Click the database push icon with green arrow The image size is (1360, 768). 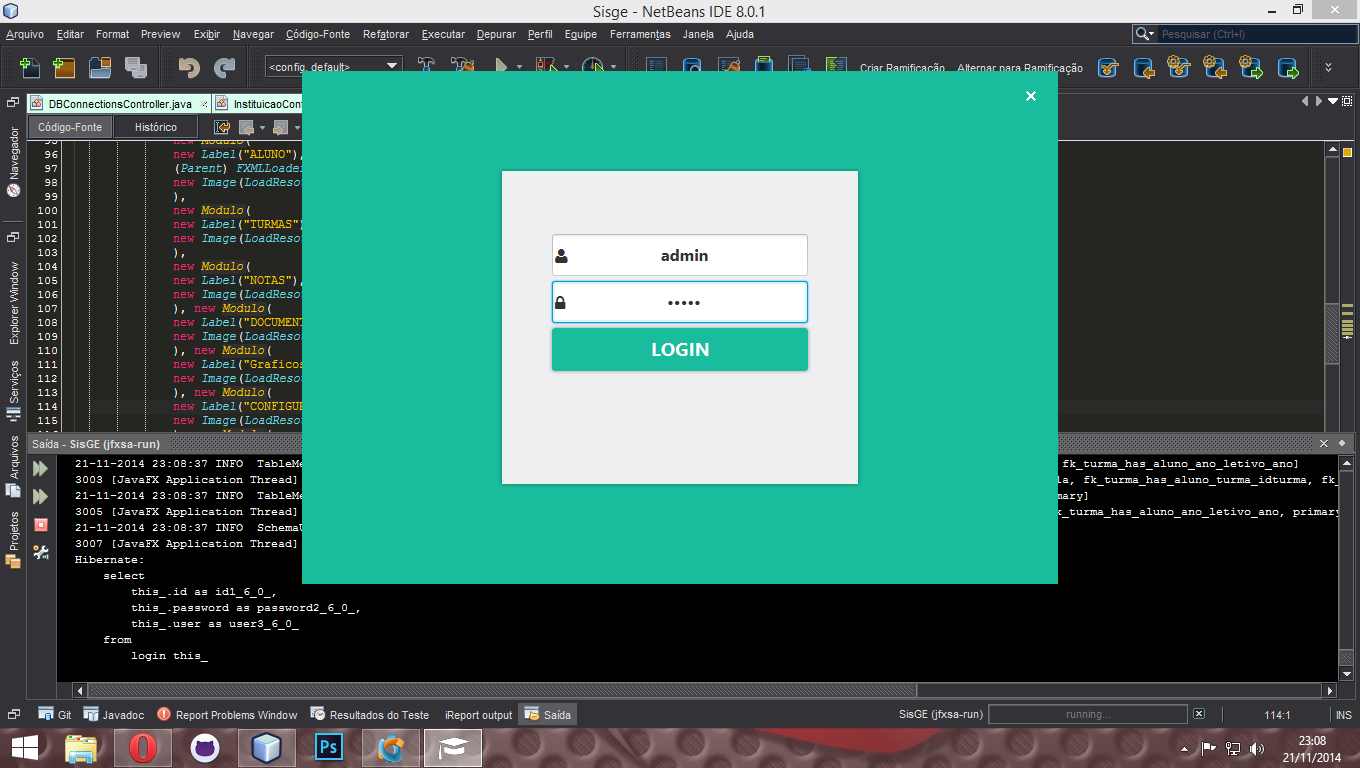(1287, 67)
